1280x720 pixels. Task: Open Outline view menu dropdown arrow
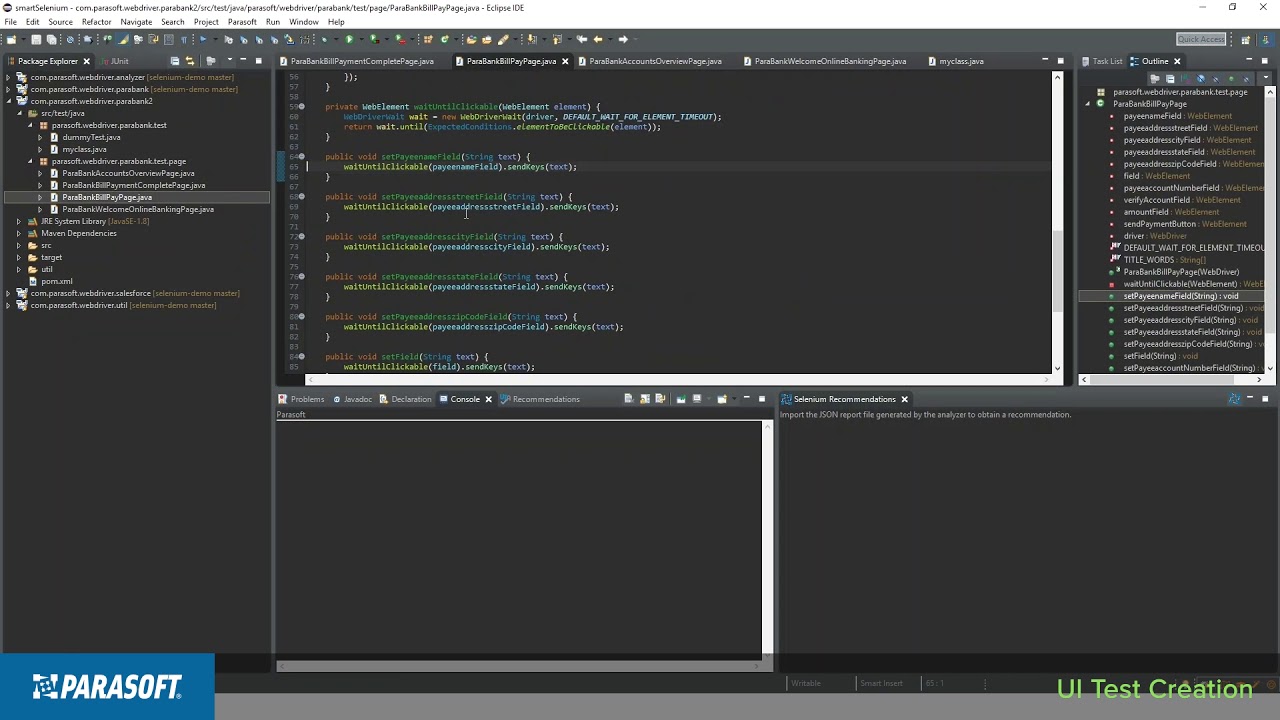[1266, 77]
